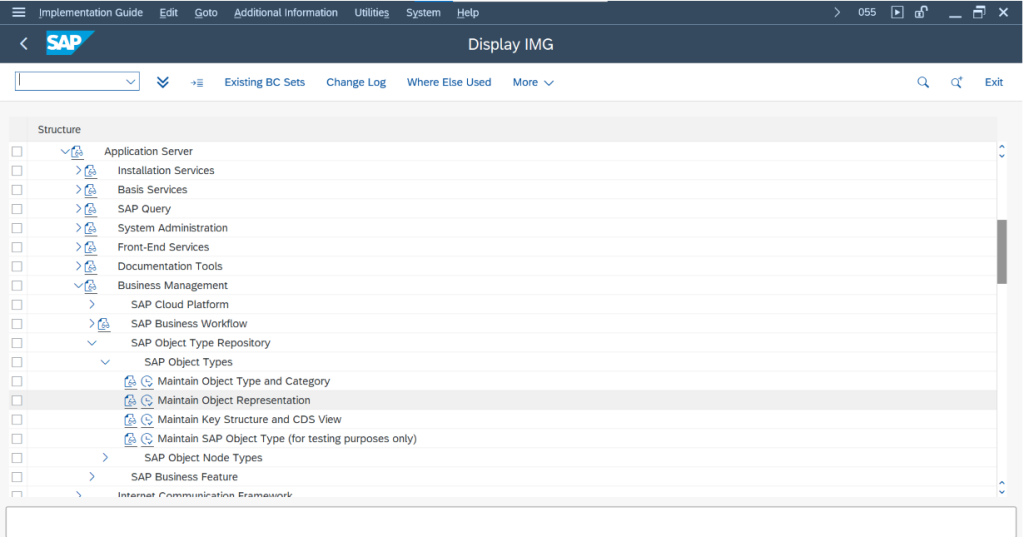Open documentation icon for Basis Services
Image resolution: width=1024 pixels, height=537 pixels.
click(x=91, y=189)
